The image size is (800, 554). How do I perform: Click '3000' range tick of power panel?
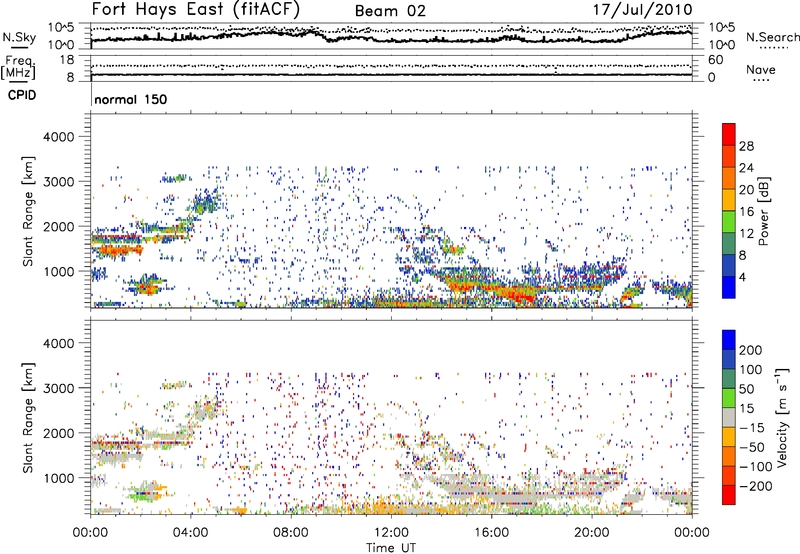coord(58,182)
